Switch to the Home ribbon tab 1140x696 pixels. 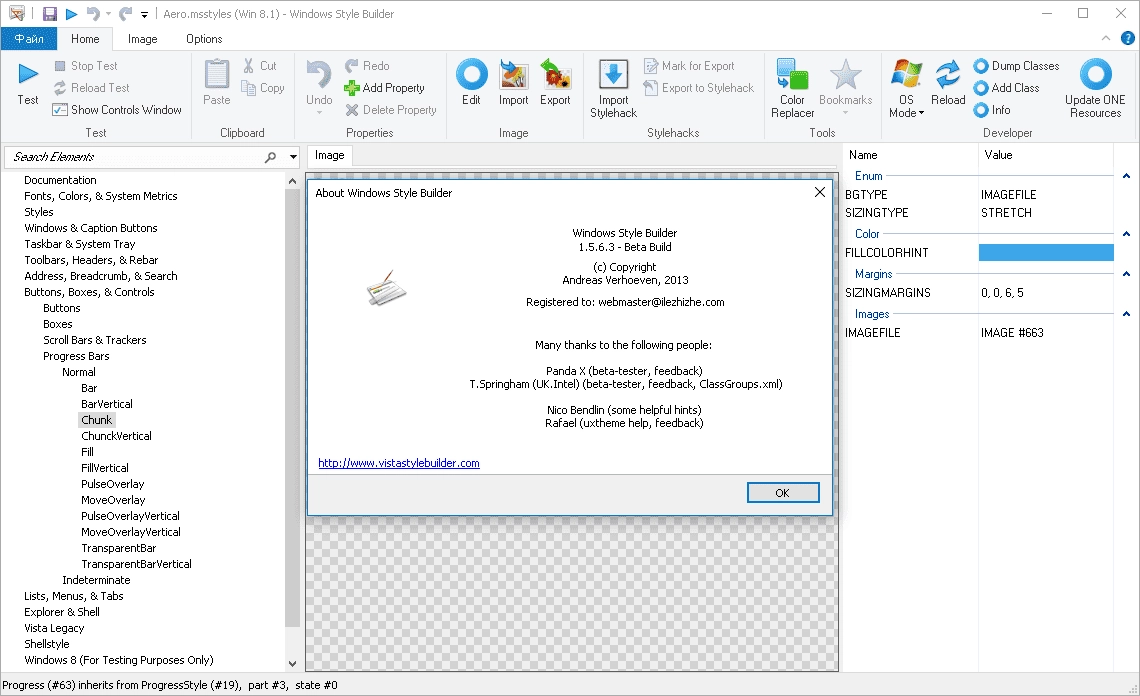tap(85, 39)
